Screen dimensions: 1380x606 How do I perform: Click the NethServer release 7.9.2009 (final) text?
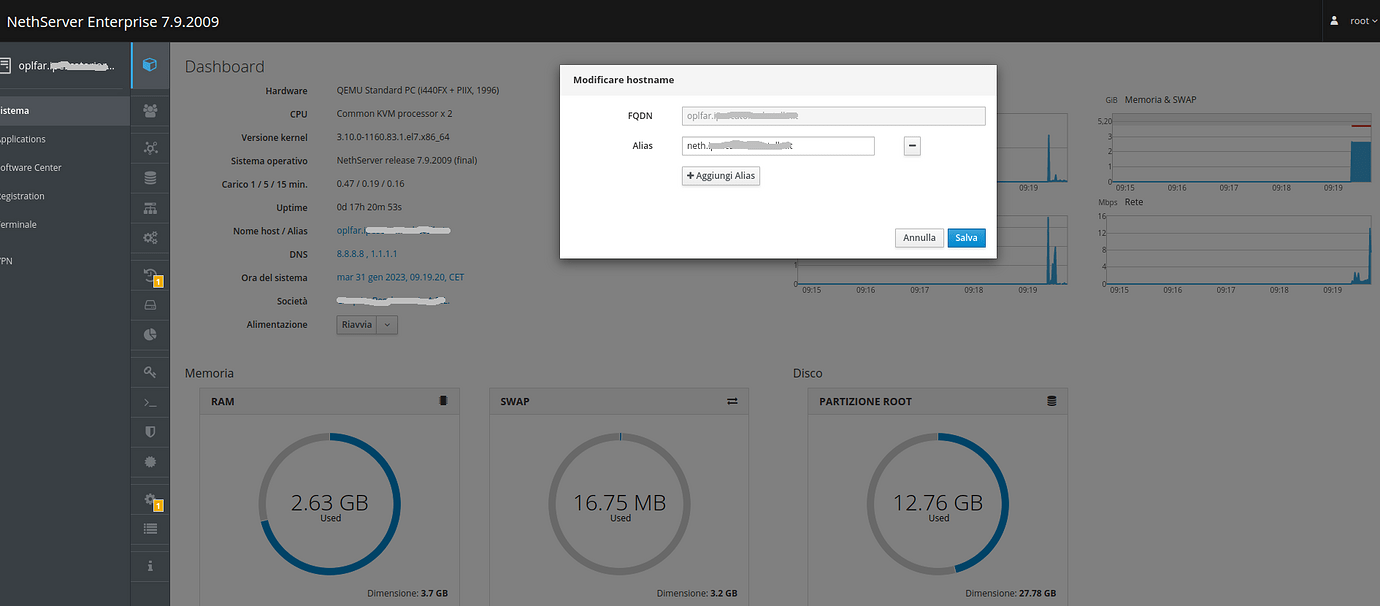point(407,160)
